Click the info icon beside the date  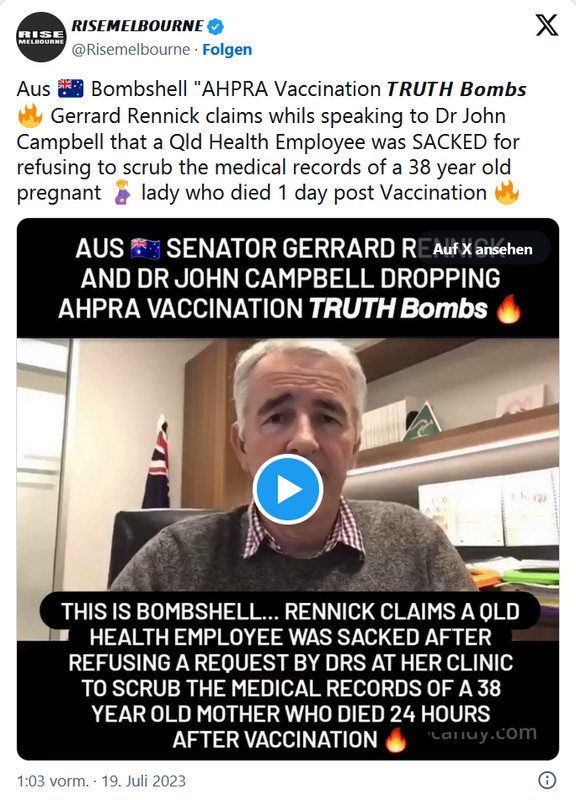click(547, 780)
